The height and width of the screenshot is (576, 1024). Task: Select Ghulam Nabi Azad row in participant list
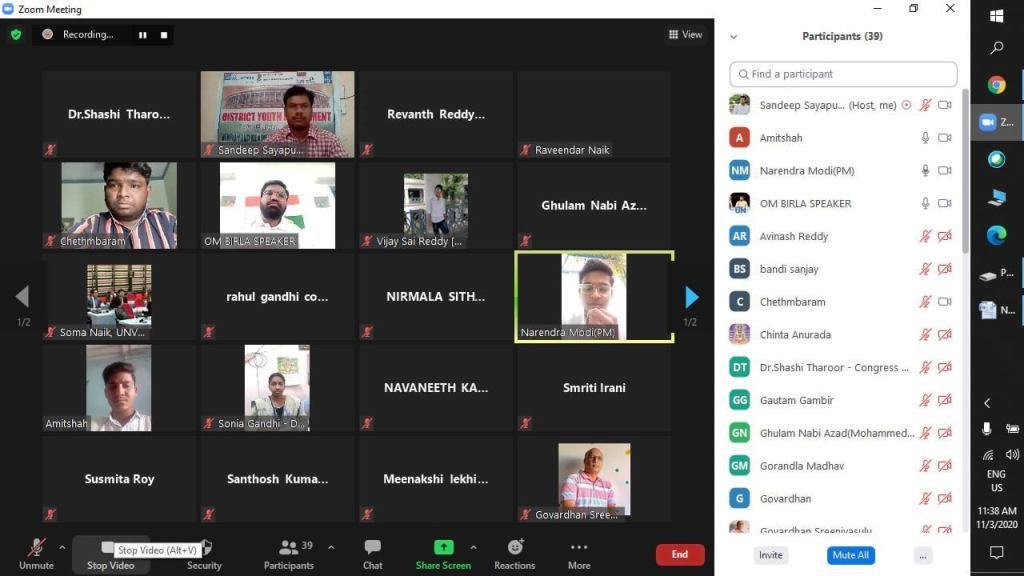click(x=842, y=433)
